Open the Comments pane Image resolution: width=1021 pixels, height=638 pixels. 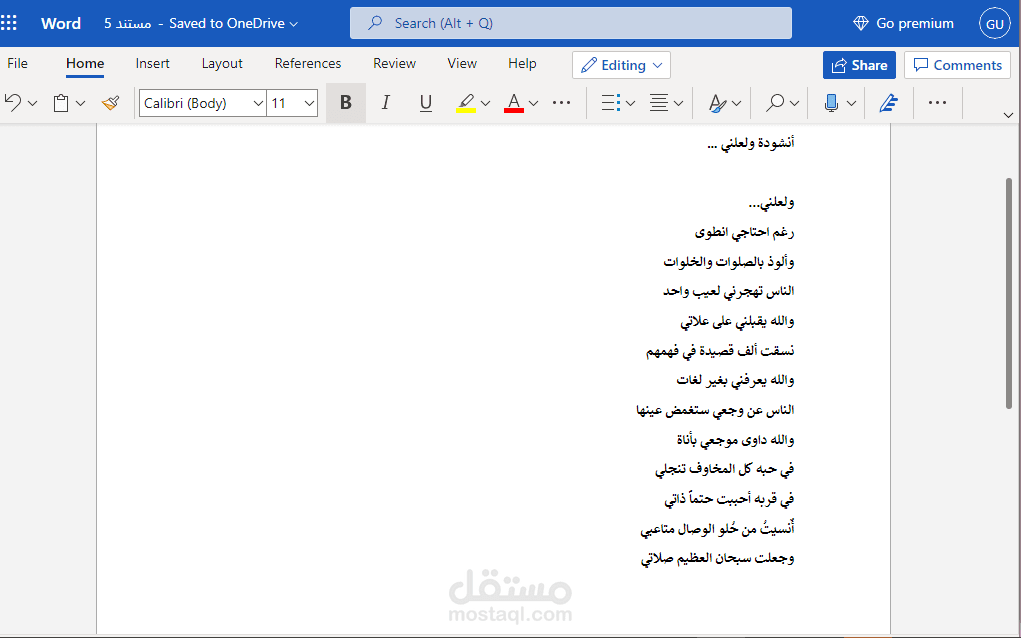(x=957, y=65)
